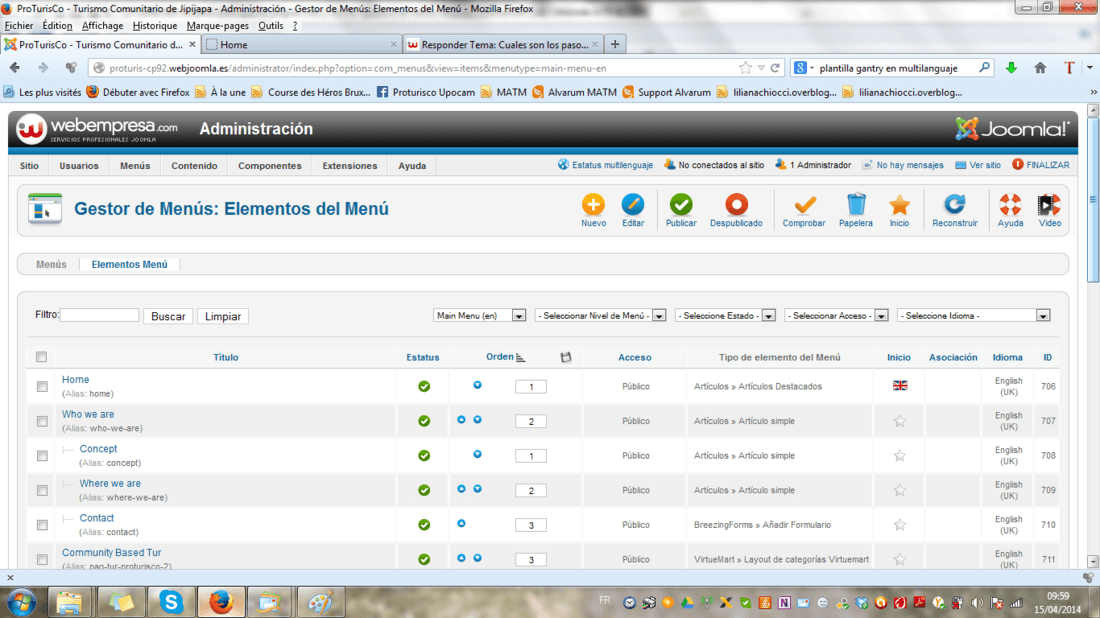Open the Sitio admin menu
This screenshot has width=1100, height=618.
pos(29,166)
